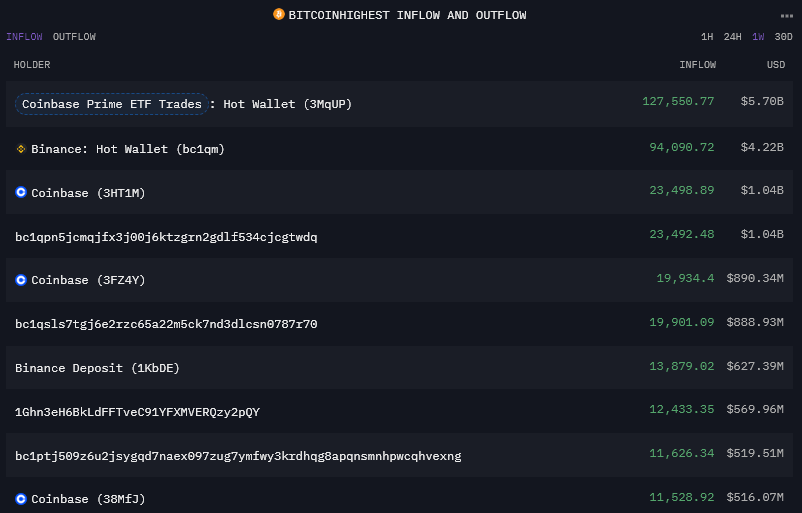Viewport: 802px width, 513px height.
Task: Select the 24H time range
Action: pos(732,37)
